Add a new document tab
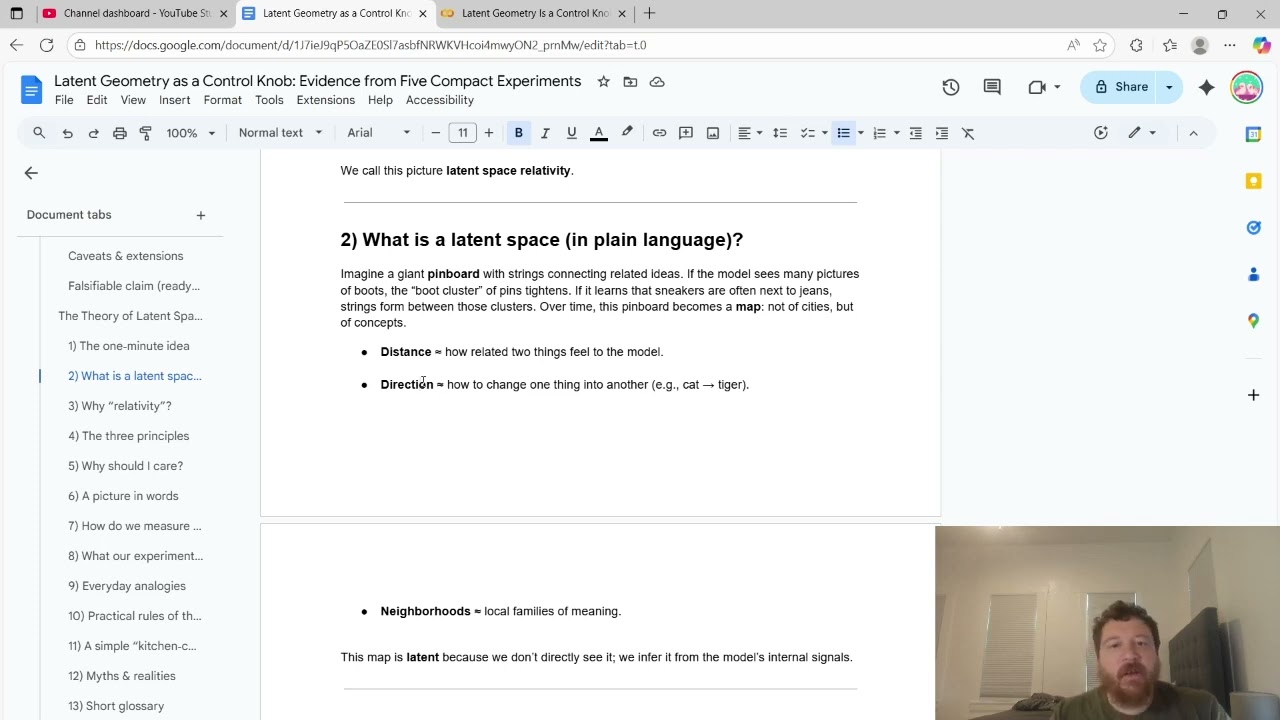1280x720 pixels. point(200,215)
